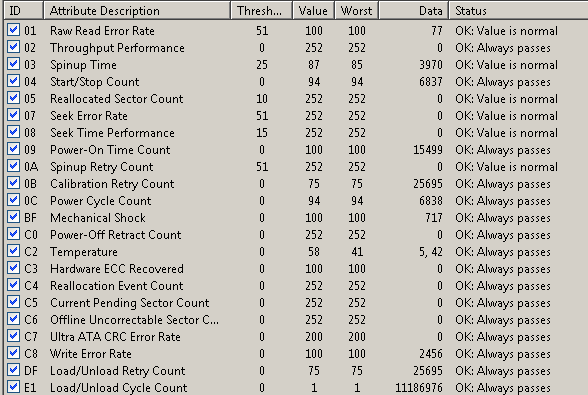Click the Power Cycle Count label
The width and height of the screenshot is (588, 395).
pyautogui.click(x=100, y=201)
